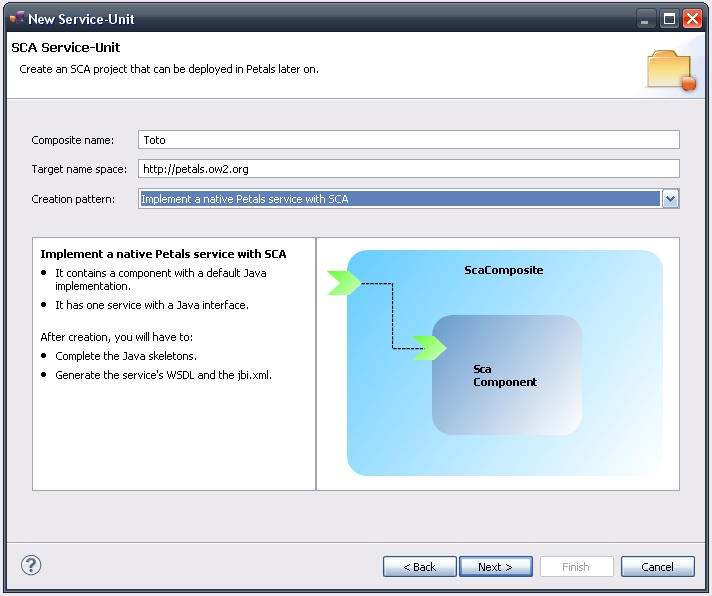The height and width of the screenshot is (596, 712).
Task: Click the dashed connector line in diagram
Action: 392,315
